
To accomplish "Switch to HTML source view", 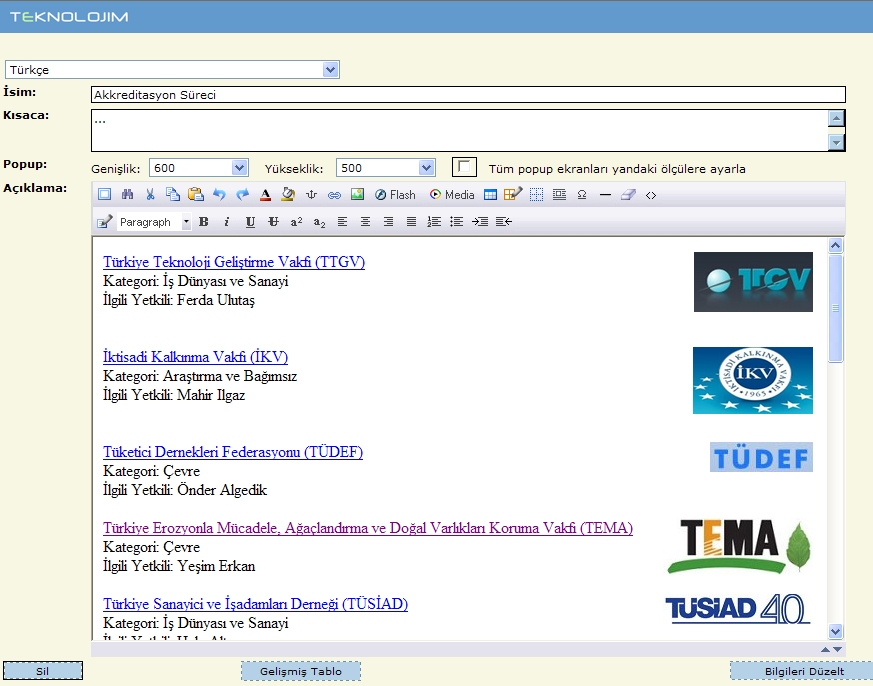I will pyautogui.click(x=651, y=195).
